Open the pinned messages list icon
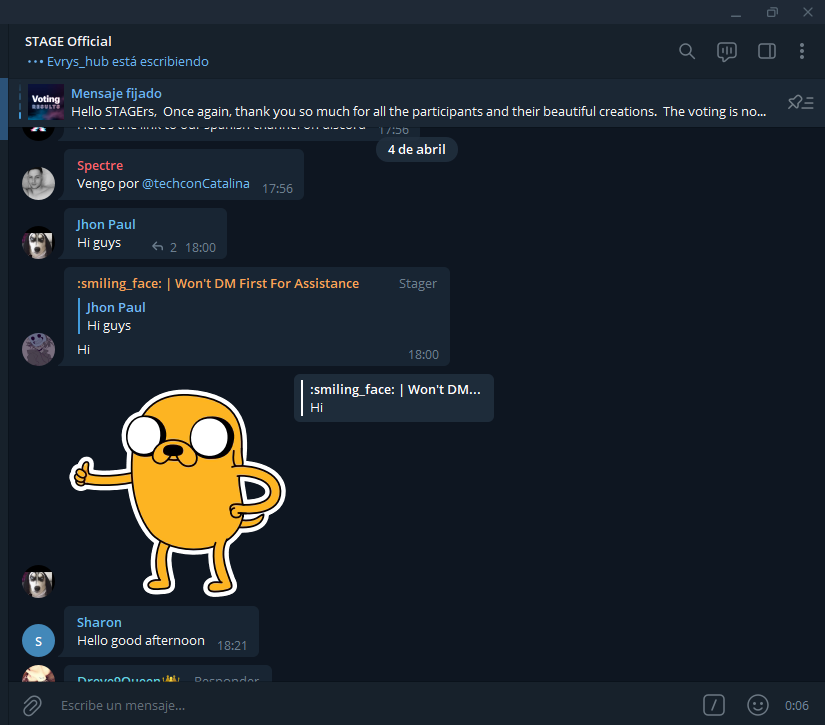The height and width of the screenshot is (725, 825). (x=800, y=102)
